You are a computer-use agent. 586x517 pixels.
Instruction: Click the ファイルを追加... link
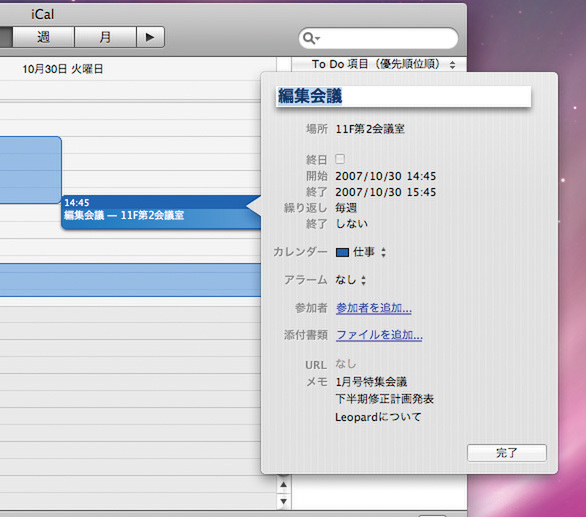click(379, 335)
